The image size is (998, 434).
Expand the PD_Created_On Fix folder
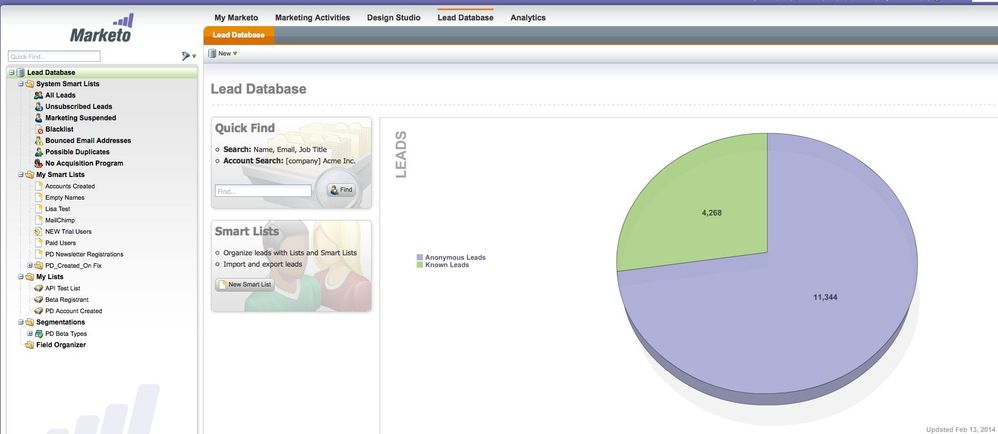(30, 265)
